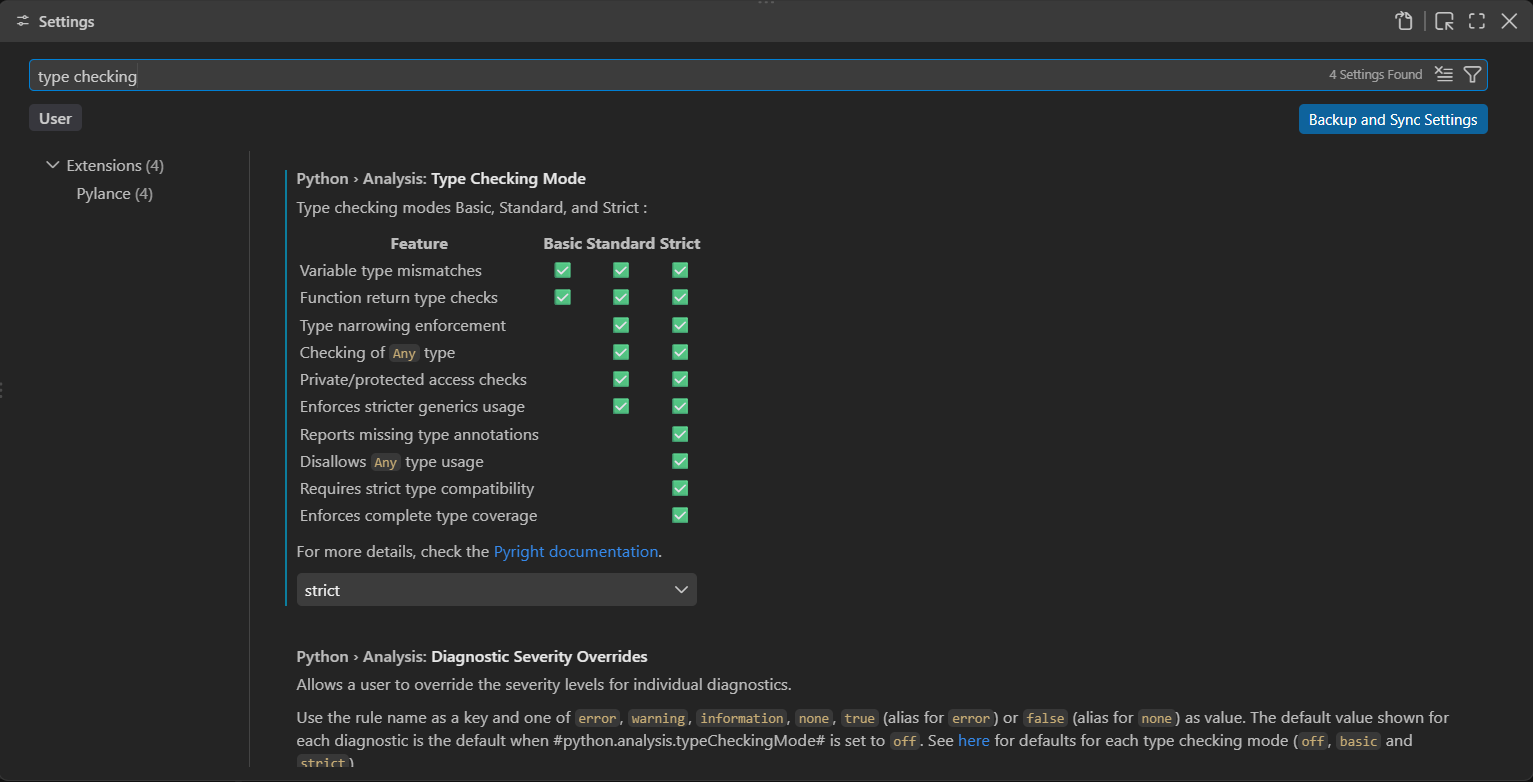Click the 'Standard' column header in the table
Image resolution: width=1533 pixels, height=782 pixels.
pos(621,243)
